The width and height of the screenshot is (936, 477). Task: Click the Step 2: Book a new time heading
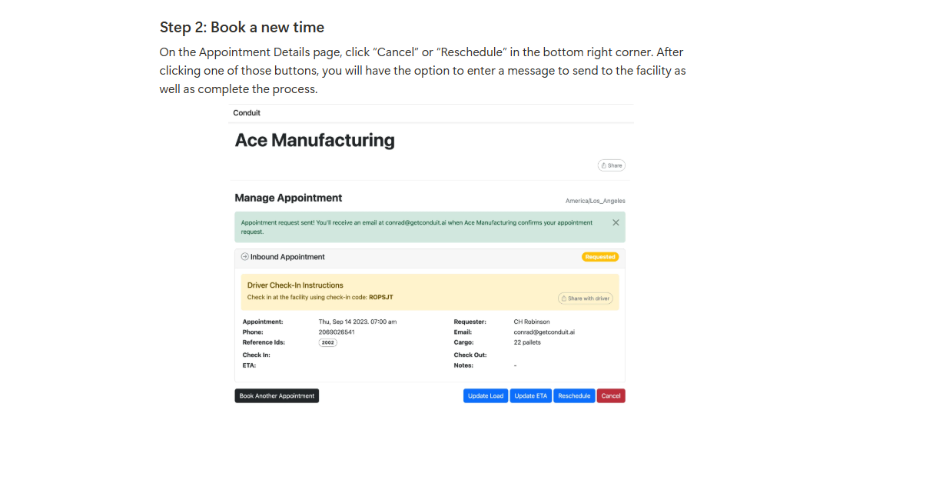coord(242,27)
